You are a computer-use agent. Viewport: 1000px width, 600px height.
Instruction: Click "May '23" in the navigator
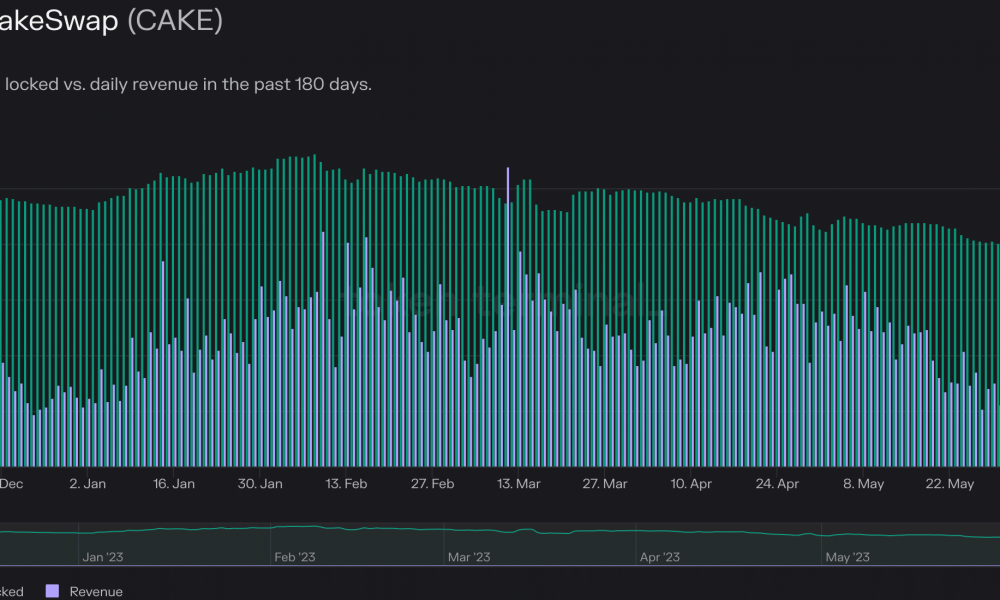(x=848, y=557)
